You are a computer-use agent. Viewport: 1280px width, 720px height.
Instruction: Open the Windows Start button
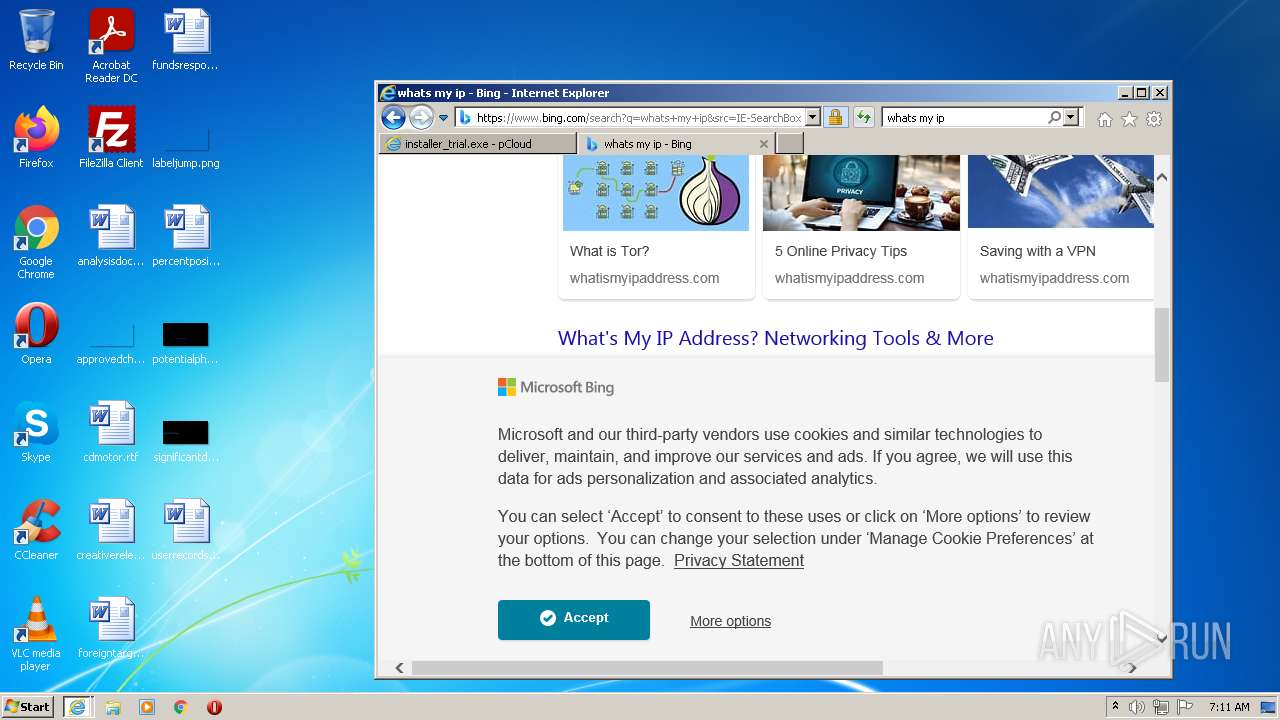pos(28,707)
